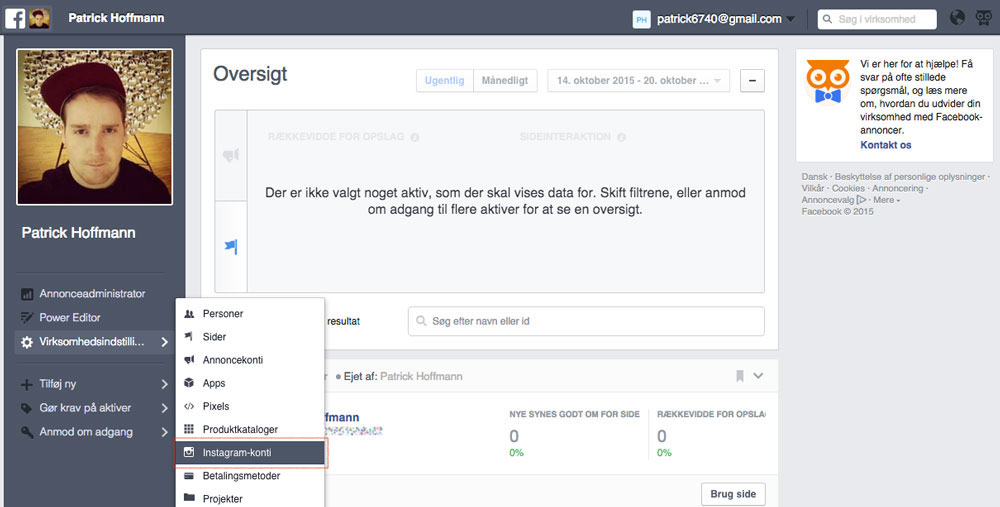
Task: Choose Instagram-konti in the flyout menu
Action: (x=250, y=453)
